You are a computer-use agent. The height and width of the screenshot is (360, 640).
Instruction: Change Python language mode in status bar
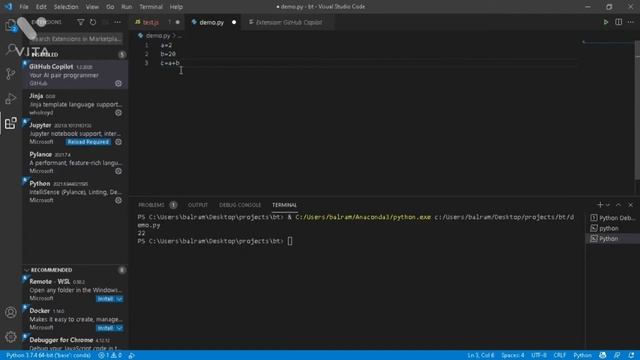point(582,356)
